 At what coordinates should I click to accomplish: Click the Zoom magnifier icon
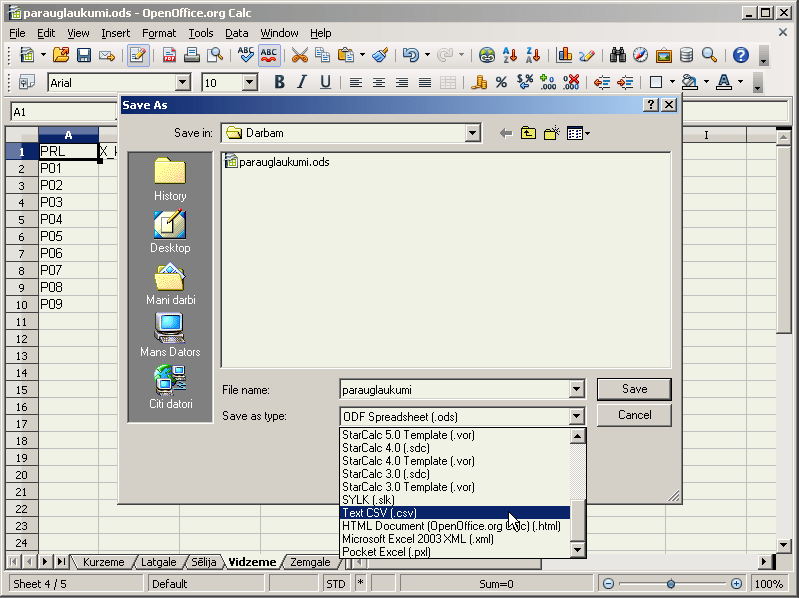pos(709,55)
